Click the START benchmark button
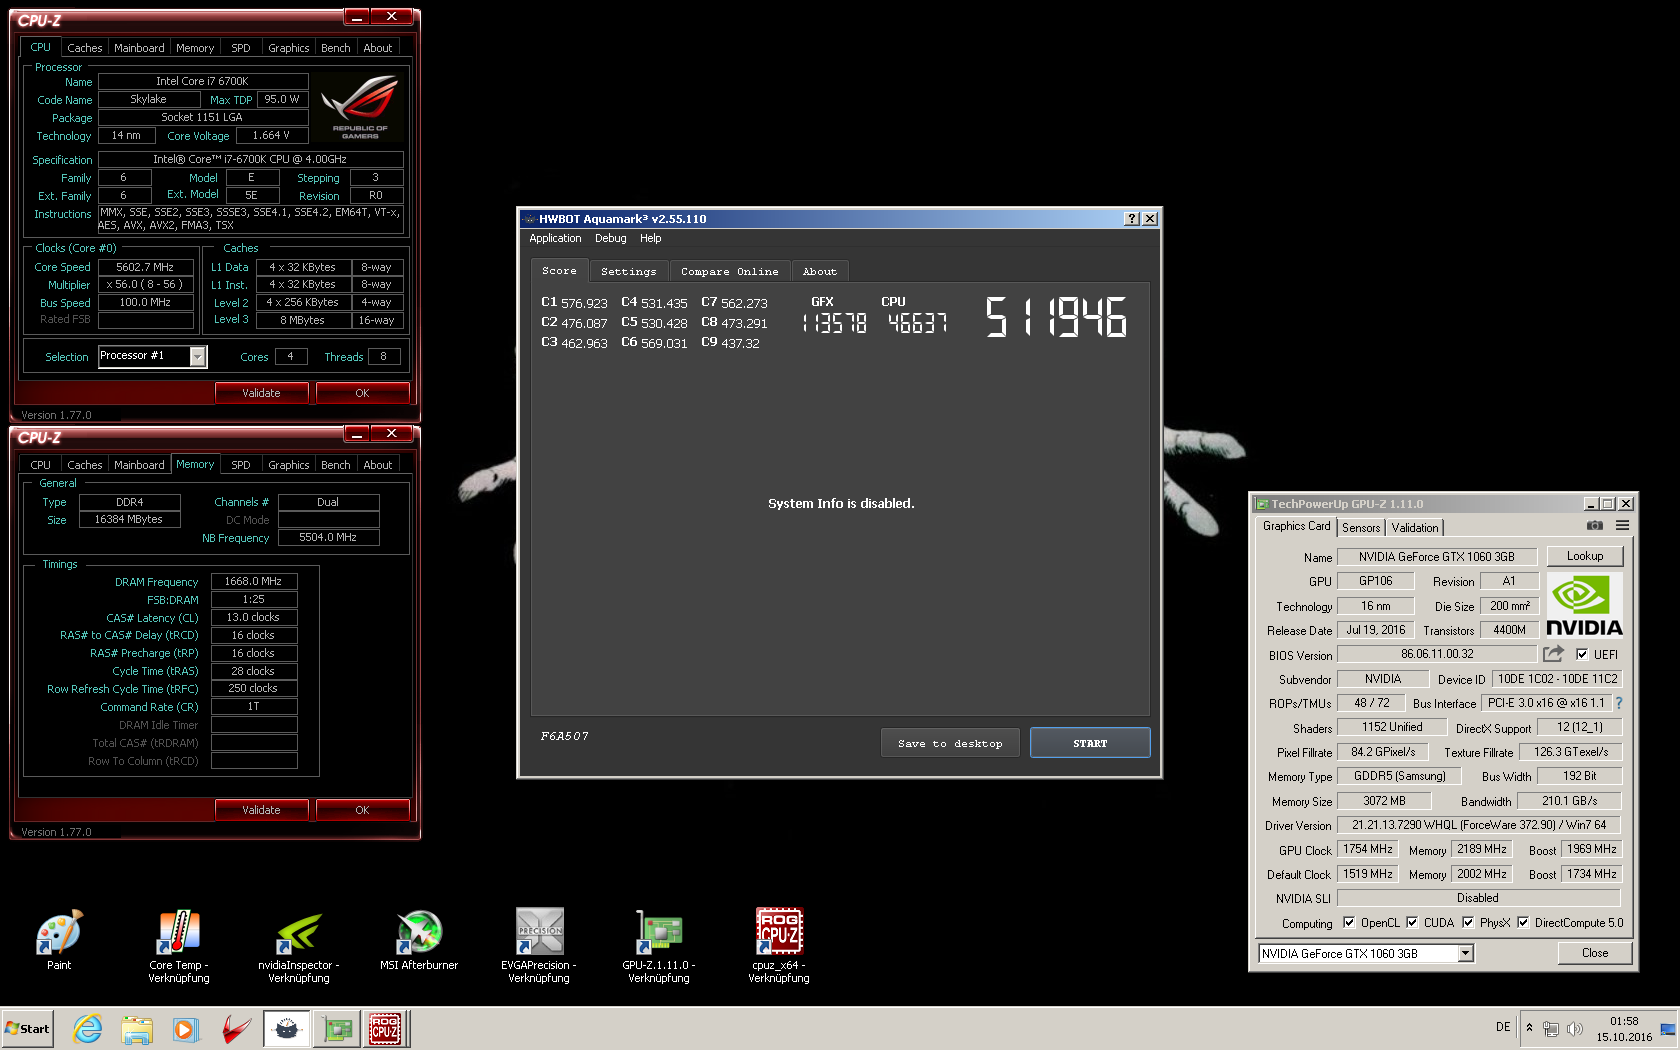 click(1090, 743)
